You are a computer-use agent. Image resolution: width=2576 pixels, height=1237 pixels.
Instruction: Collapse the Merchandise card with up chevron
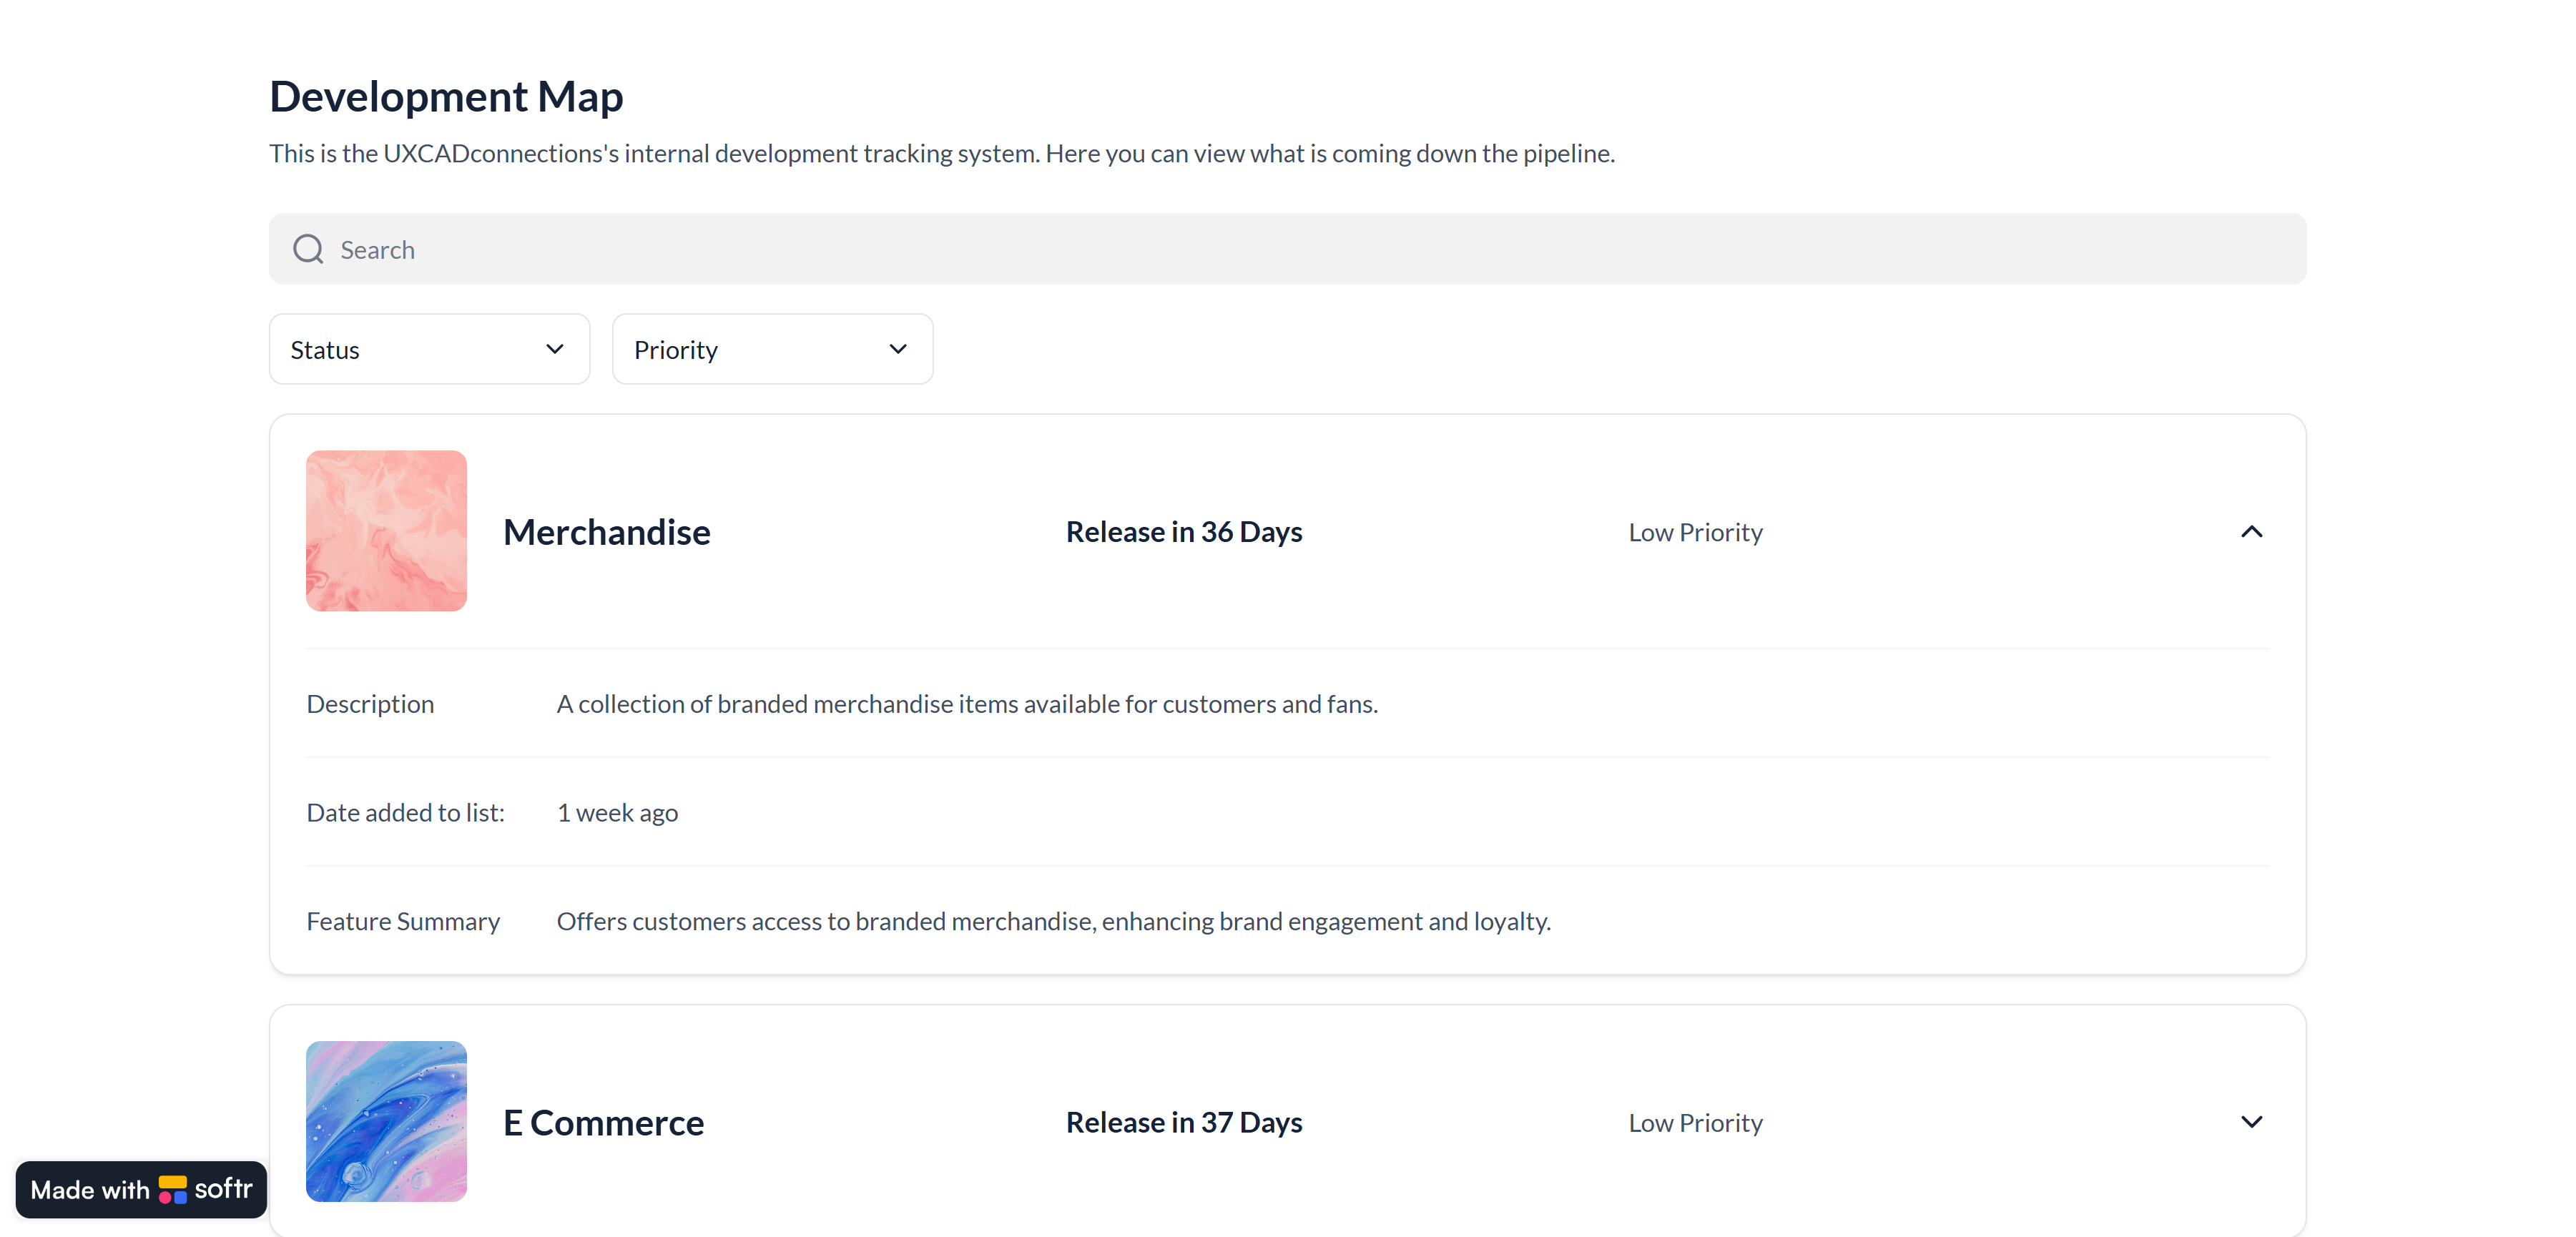pos(2251,532)
